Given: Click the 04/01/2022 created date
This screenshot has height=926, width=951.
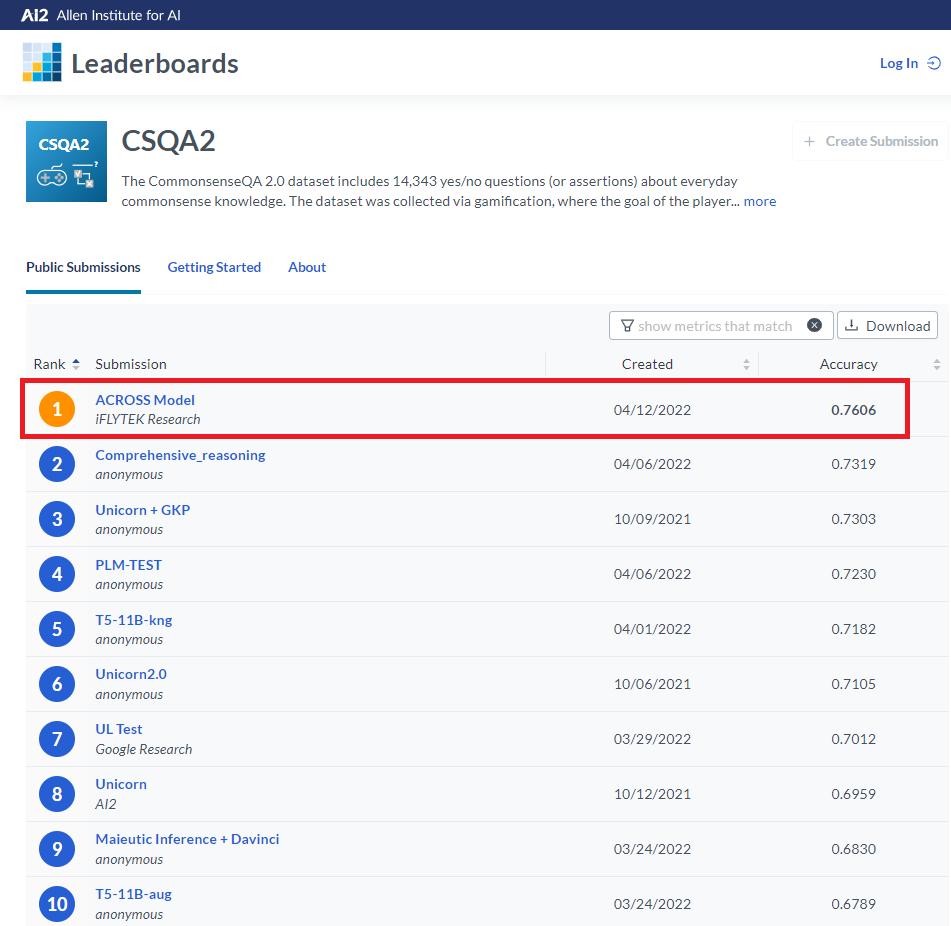Looking at the screenshot, I should [652, 629].
